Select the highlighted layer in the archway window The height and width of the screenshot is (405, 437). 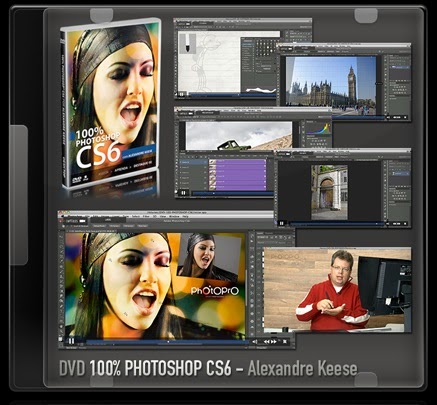(x=400, y=173)
